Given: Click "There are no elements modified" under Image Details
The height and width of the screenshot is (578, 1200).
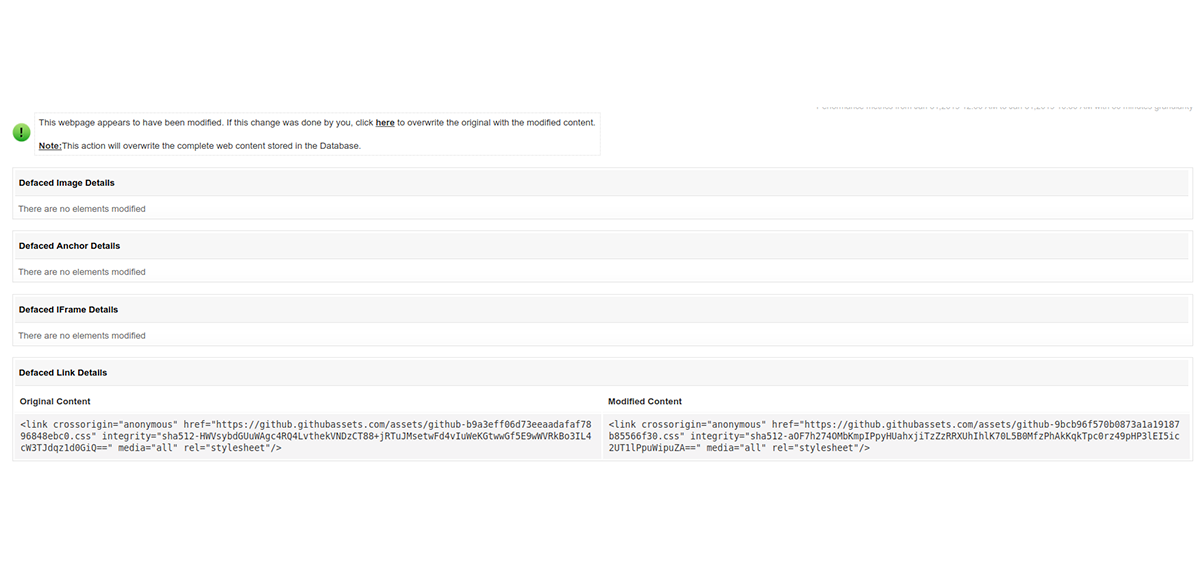Looking at the screenshot, I should tap(81, 208).
